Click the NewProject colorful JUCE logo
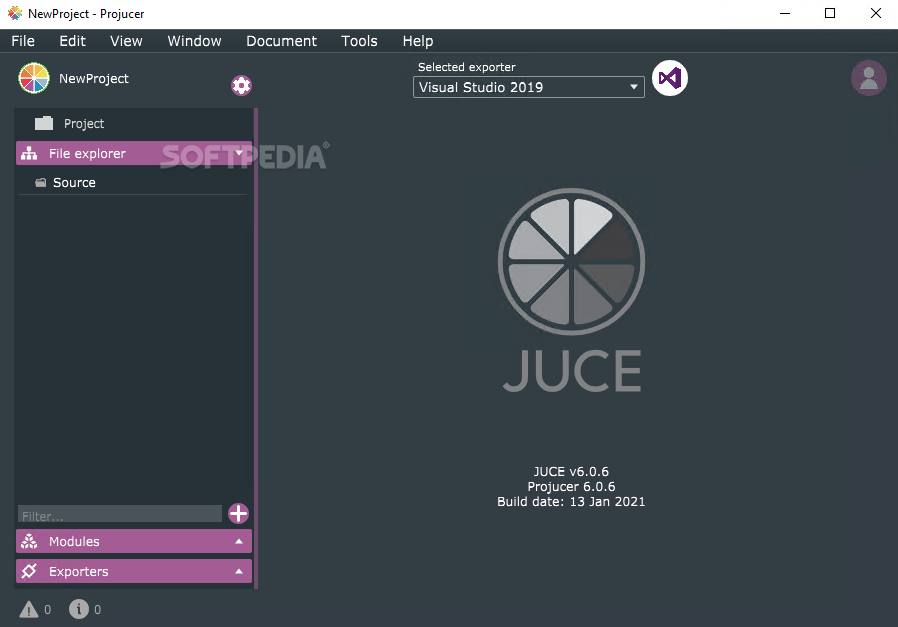This screenshot has height=627, width=898. point(34,78)
